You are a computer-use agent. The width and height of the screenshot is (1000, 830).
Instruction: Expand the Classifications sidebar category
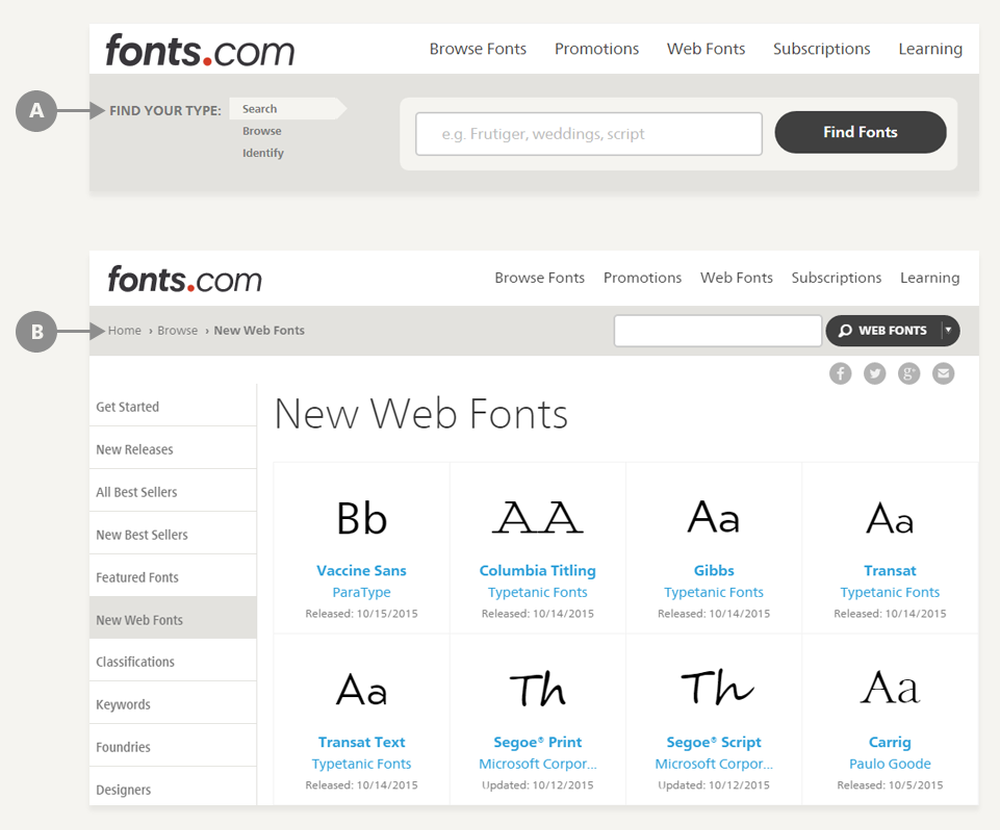135,661
